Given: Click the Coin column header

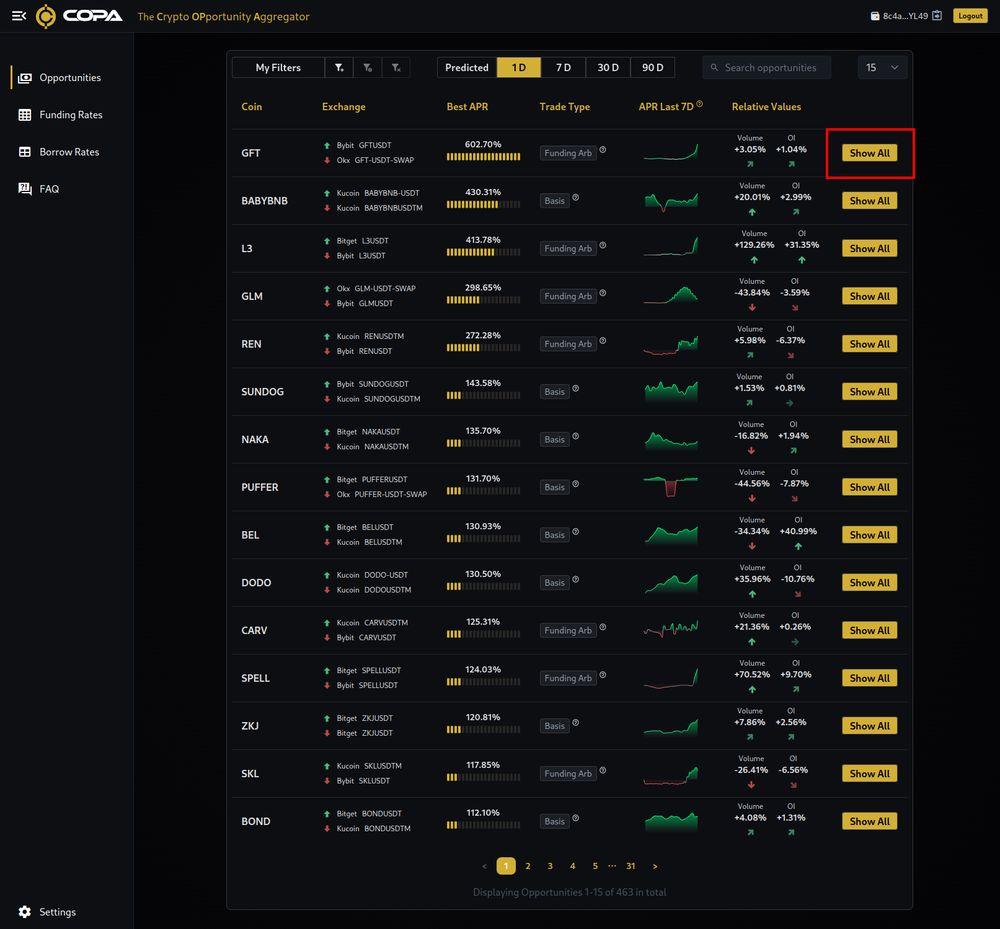Looking at the screenshot, I should coord(251,106).
